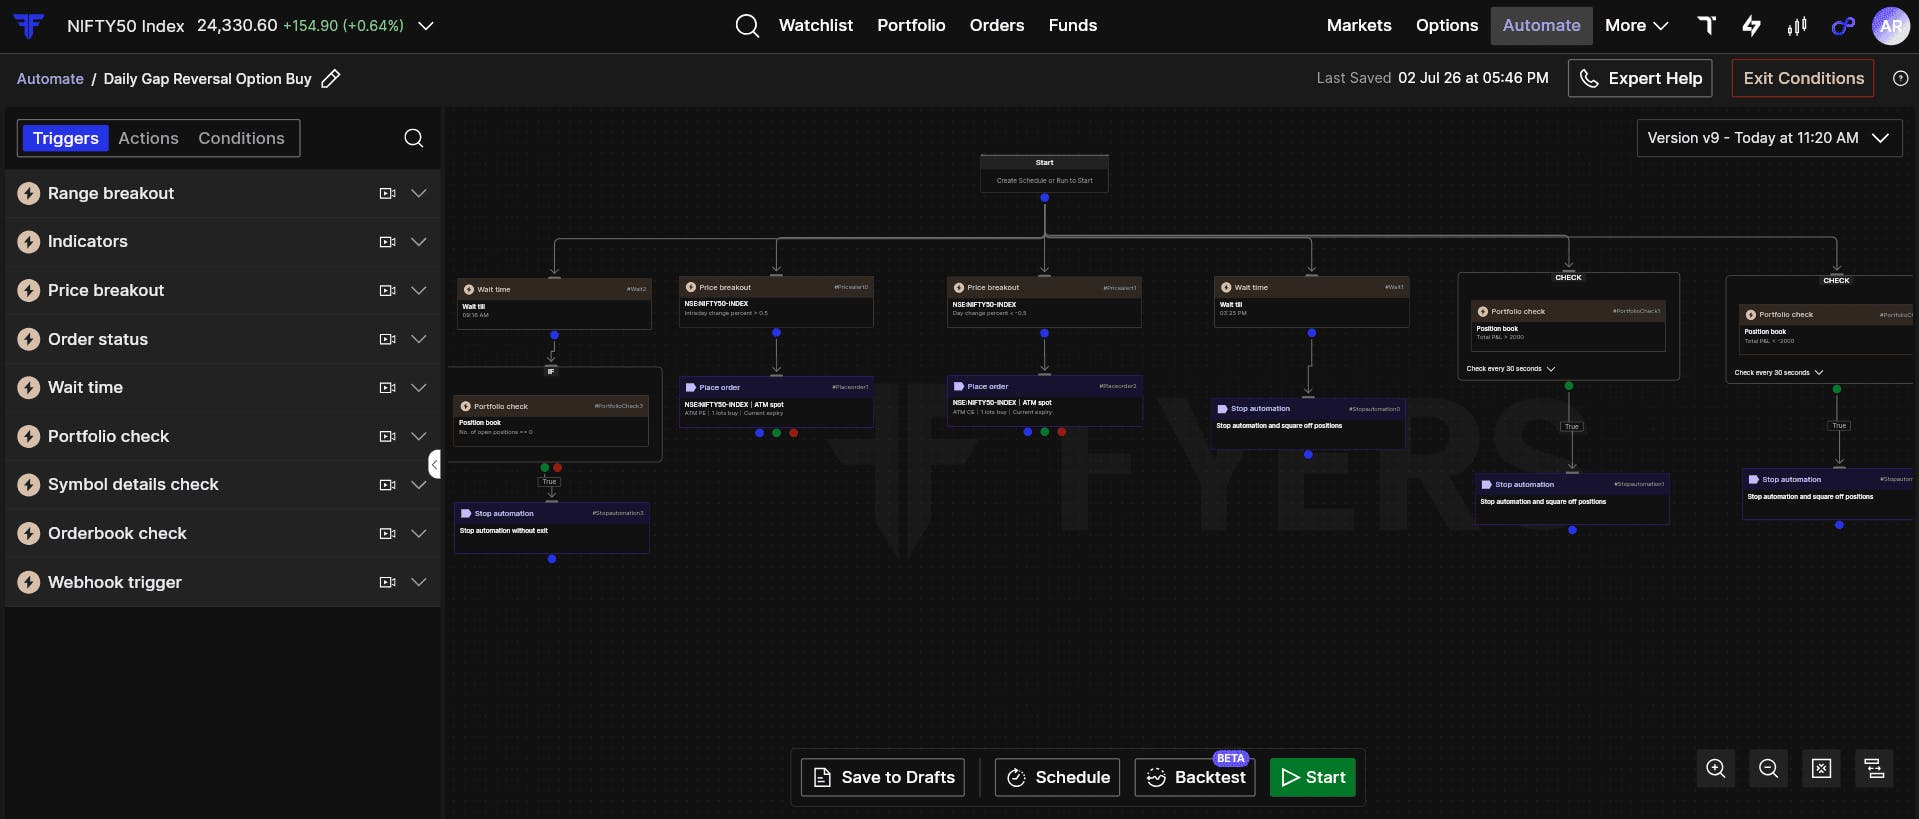
Task: Open the NIFTY50 Index symbol dropdown
Action: click(426, 26)
